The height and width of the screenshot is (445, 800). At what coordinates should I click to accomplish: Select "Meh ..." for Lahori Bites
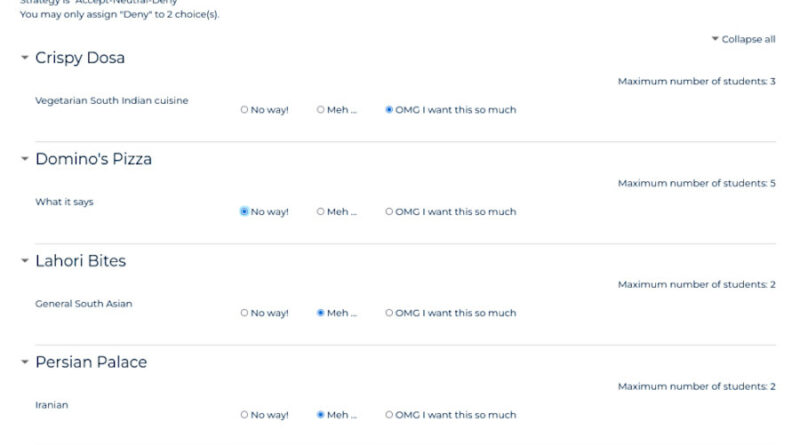(x=320, y=313)
